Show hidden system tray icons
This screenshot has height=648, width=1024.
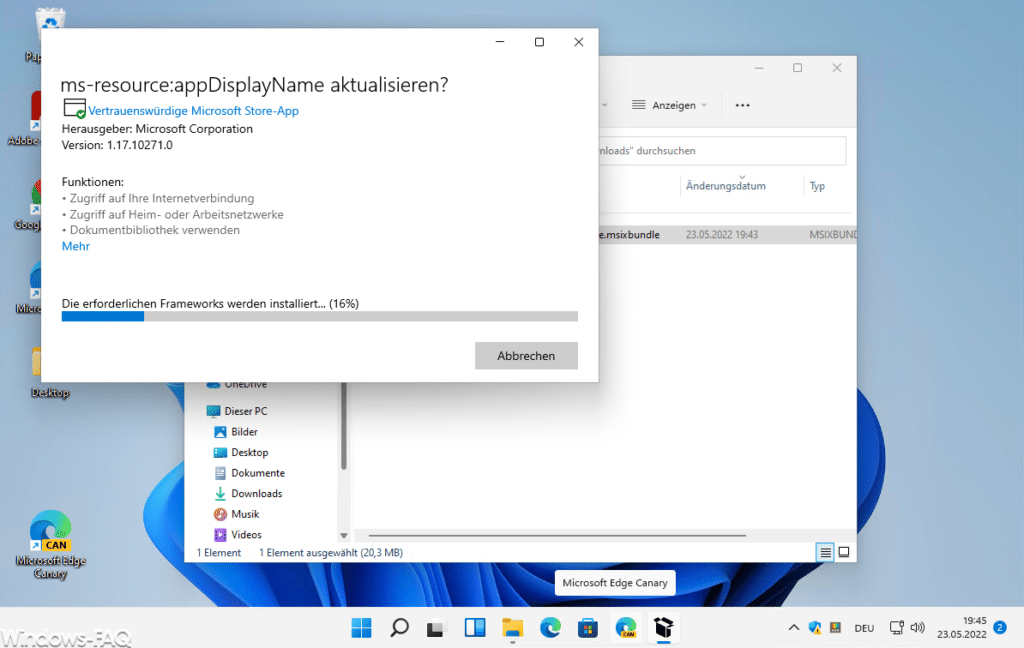(793, 628)
